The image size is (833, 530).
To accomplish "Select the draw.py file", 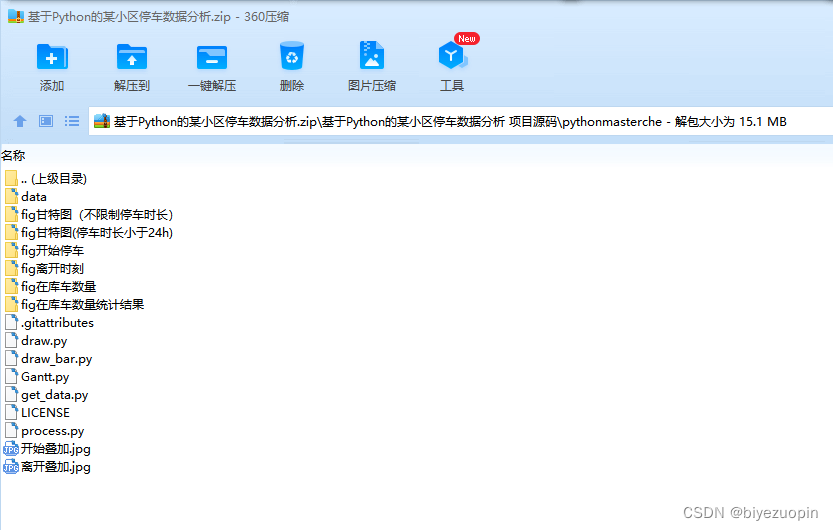I will [x=36, y=341].
